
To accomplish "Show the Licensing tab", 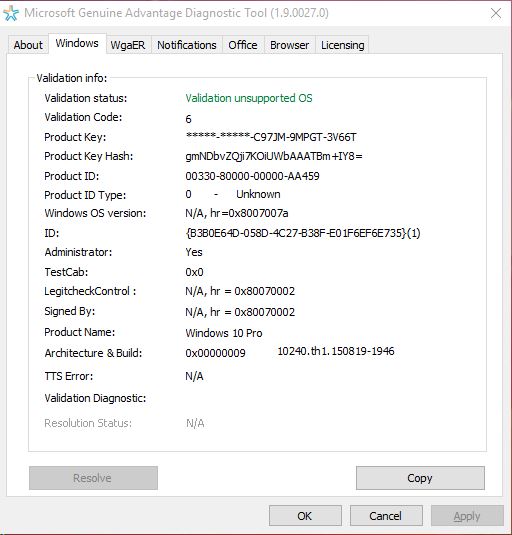I will 342,45.
